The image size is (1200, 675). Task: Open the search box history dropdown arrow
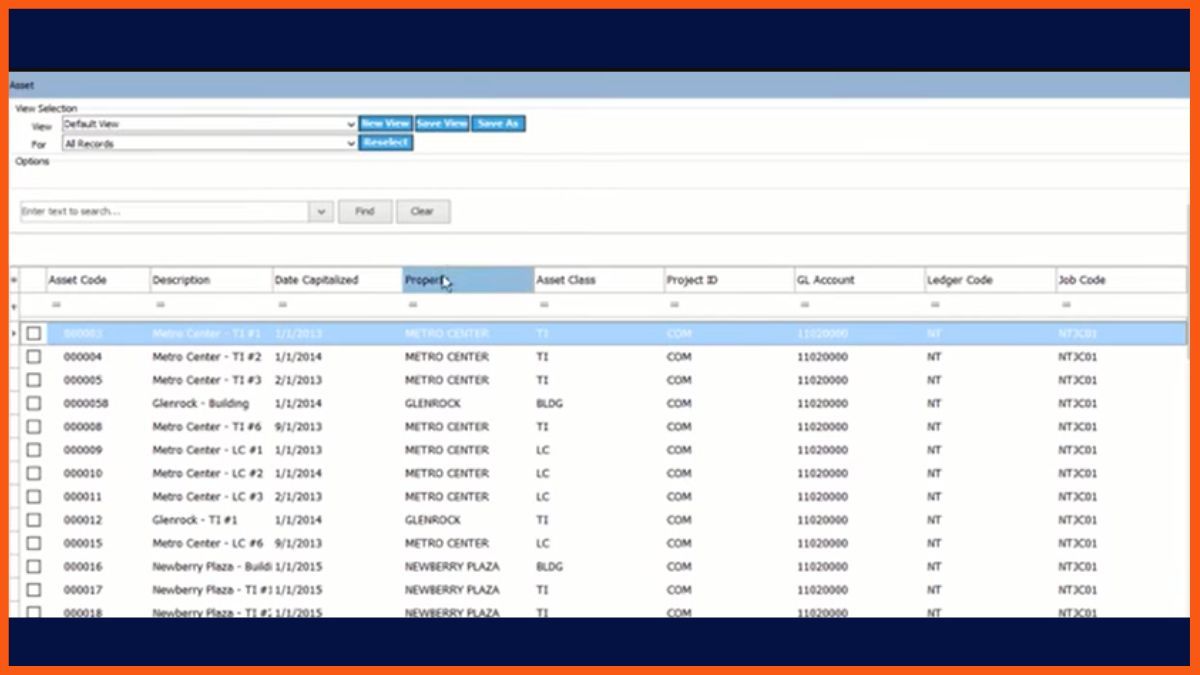click(x=321, y=212)
